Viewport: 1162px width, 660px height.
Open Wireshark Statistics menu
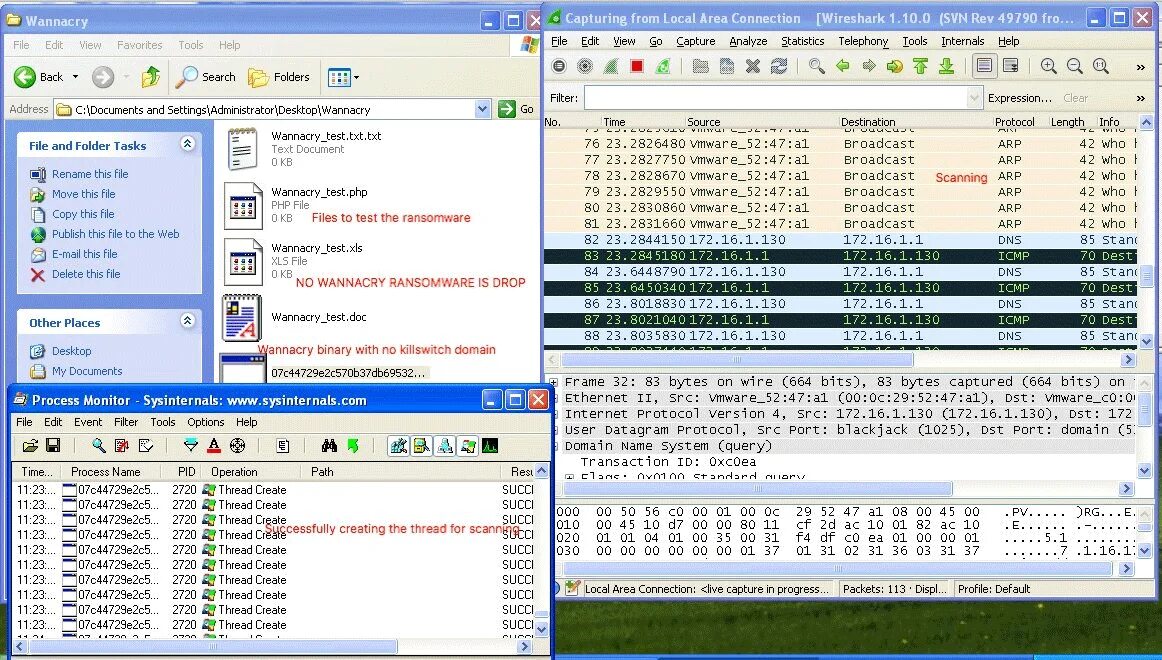[x=802, y=41]
